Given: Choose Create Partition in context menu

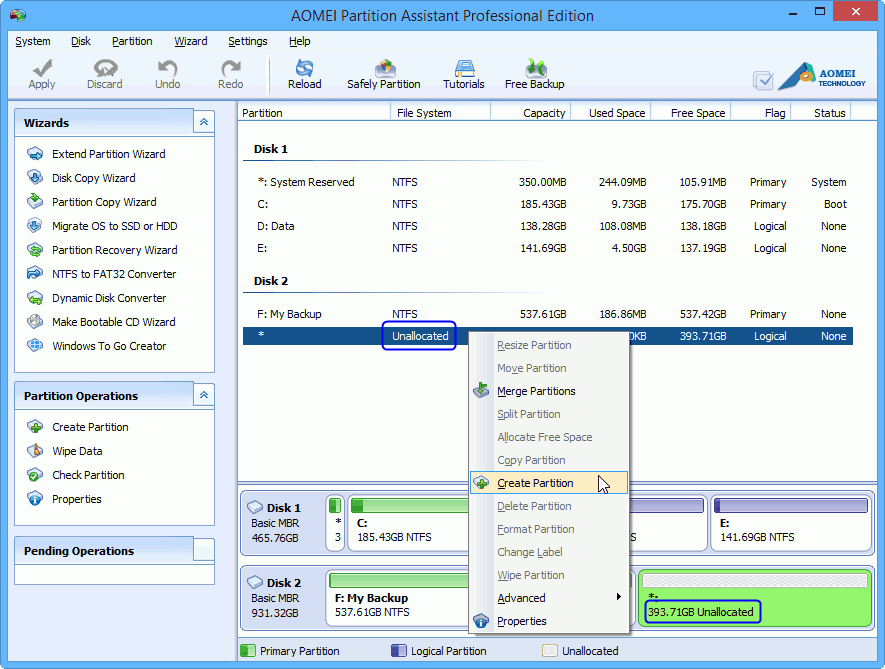Looking at the screenshot, I should pos(549,483).
